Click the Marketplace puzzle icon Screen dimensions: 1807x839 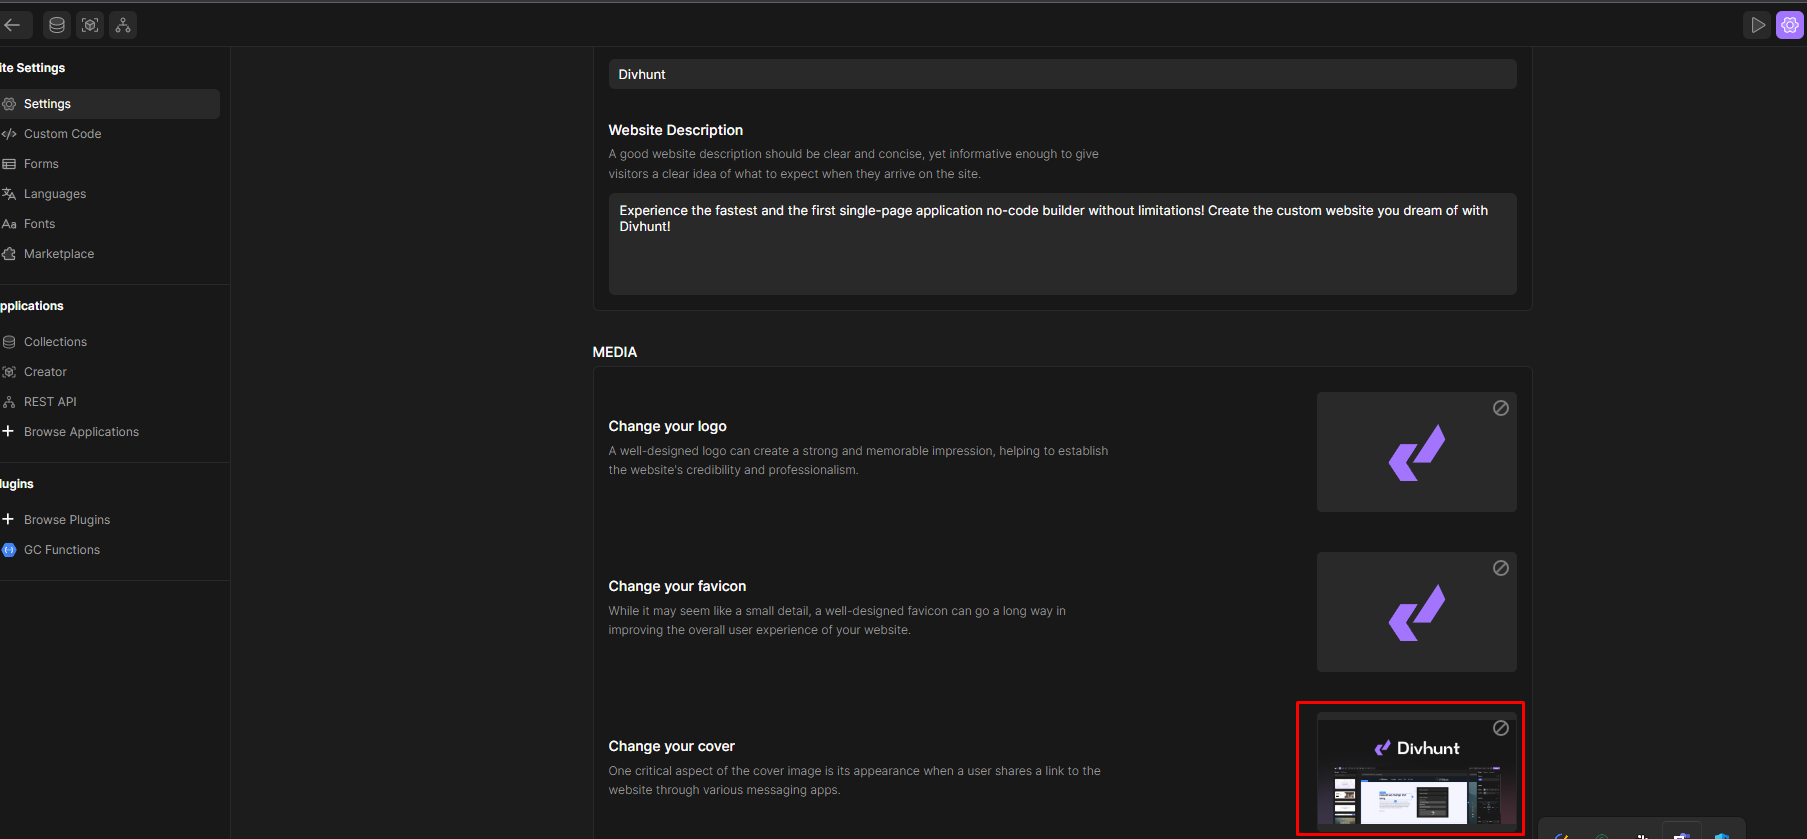(x=9, y=254)
